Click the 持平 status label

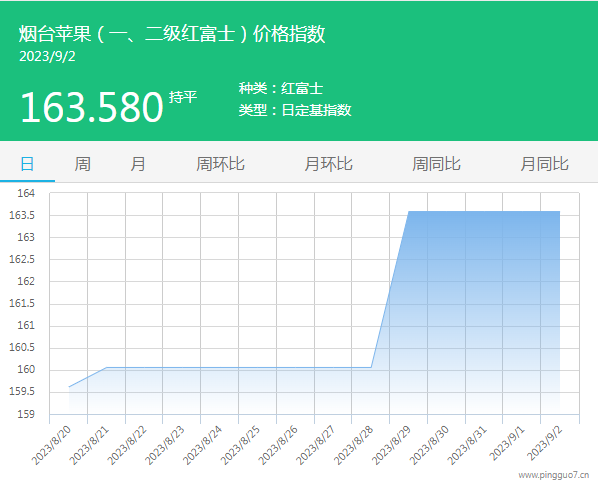coord(183,97)
